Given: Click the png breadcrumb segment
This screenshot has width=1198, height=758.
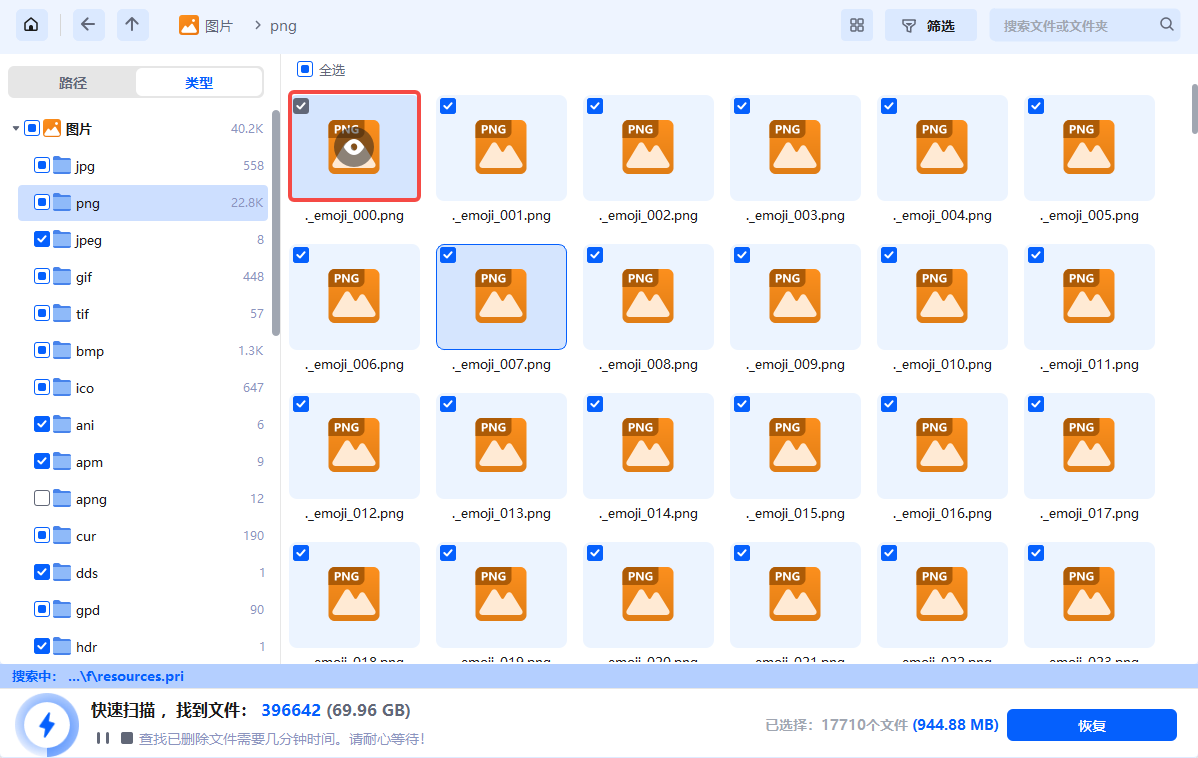Looking at the screenshot, I should [283, 26].
